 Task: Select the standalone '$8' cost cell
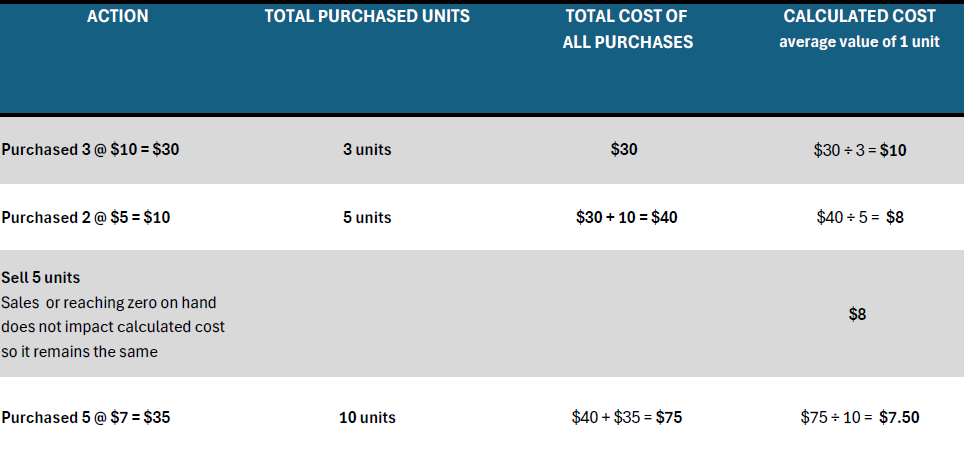[x=858, y=314]
